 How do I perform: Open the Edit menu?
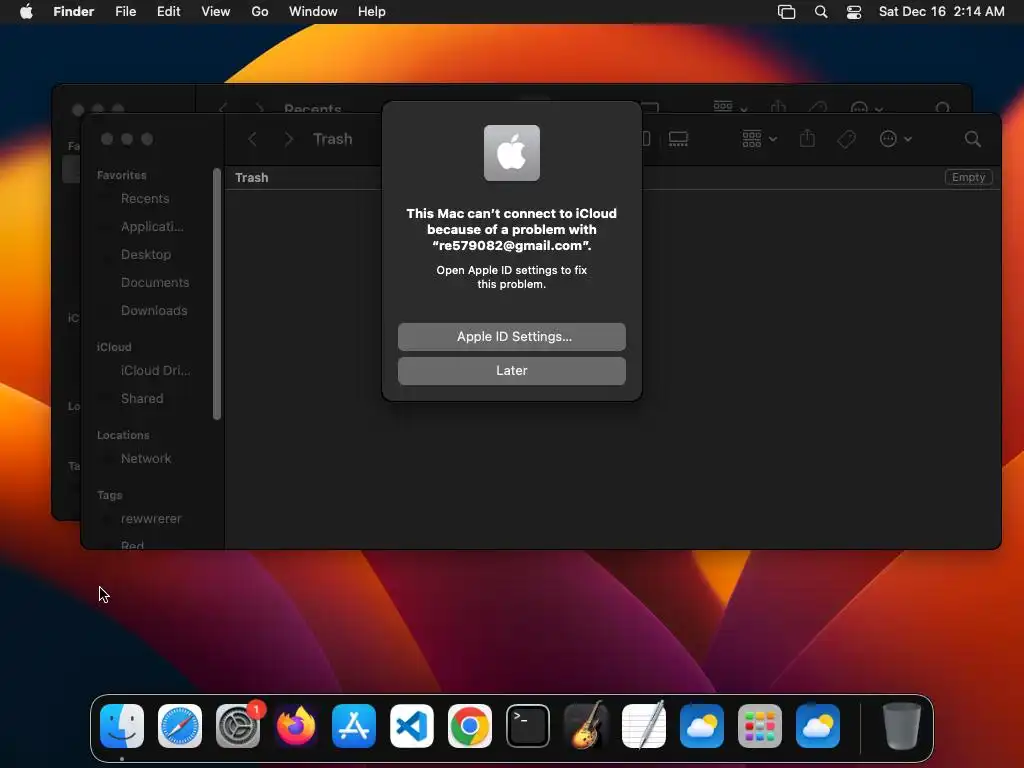tap(168, 12)
